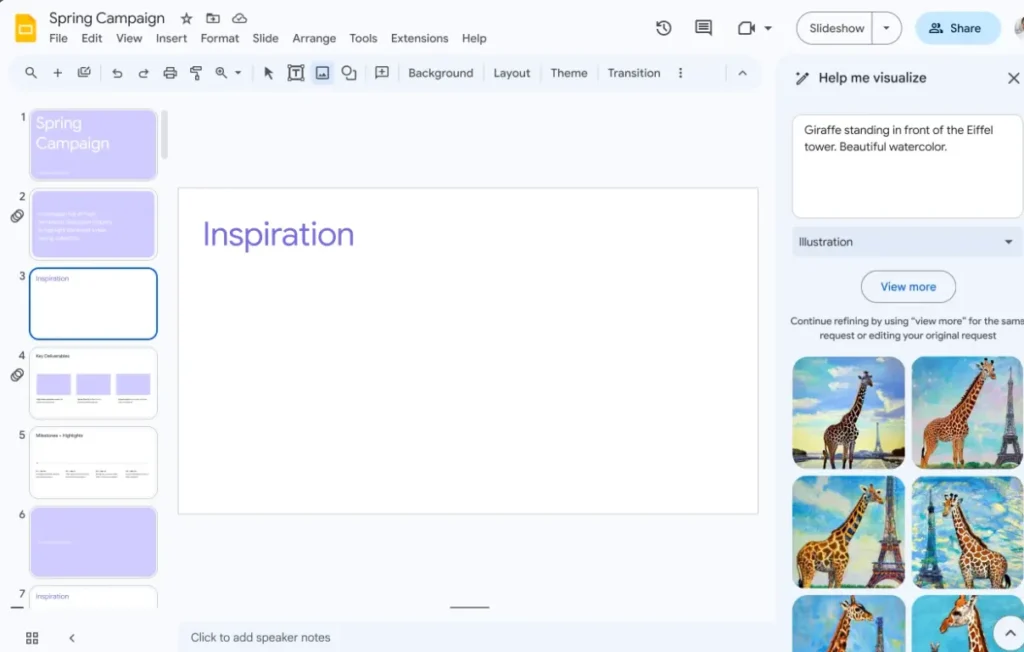Collapse the filmstrip panel

point(72,638)
